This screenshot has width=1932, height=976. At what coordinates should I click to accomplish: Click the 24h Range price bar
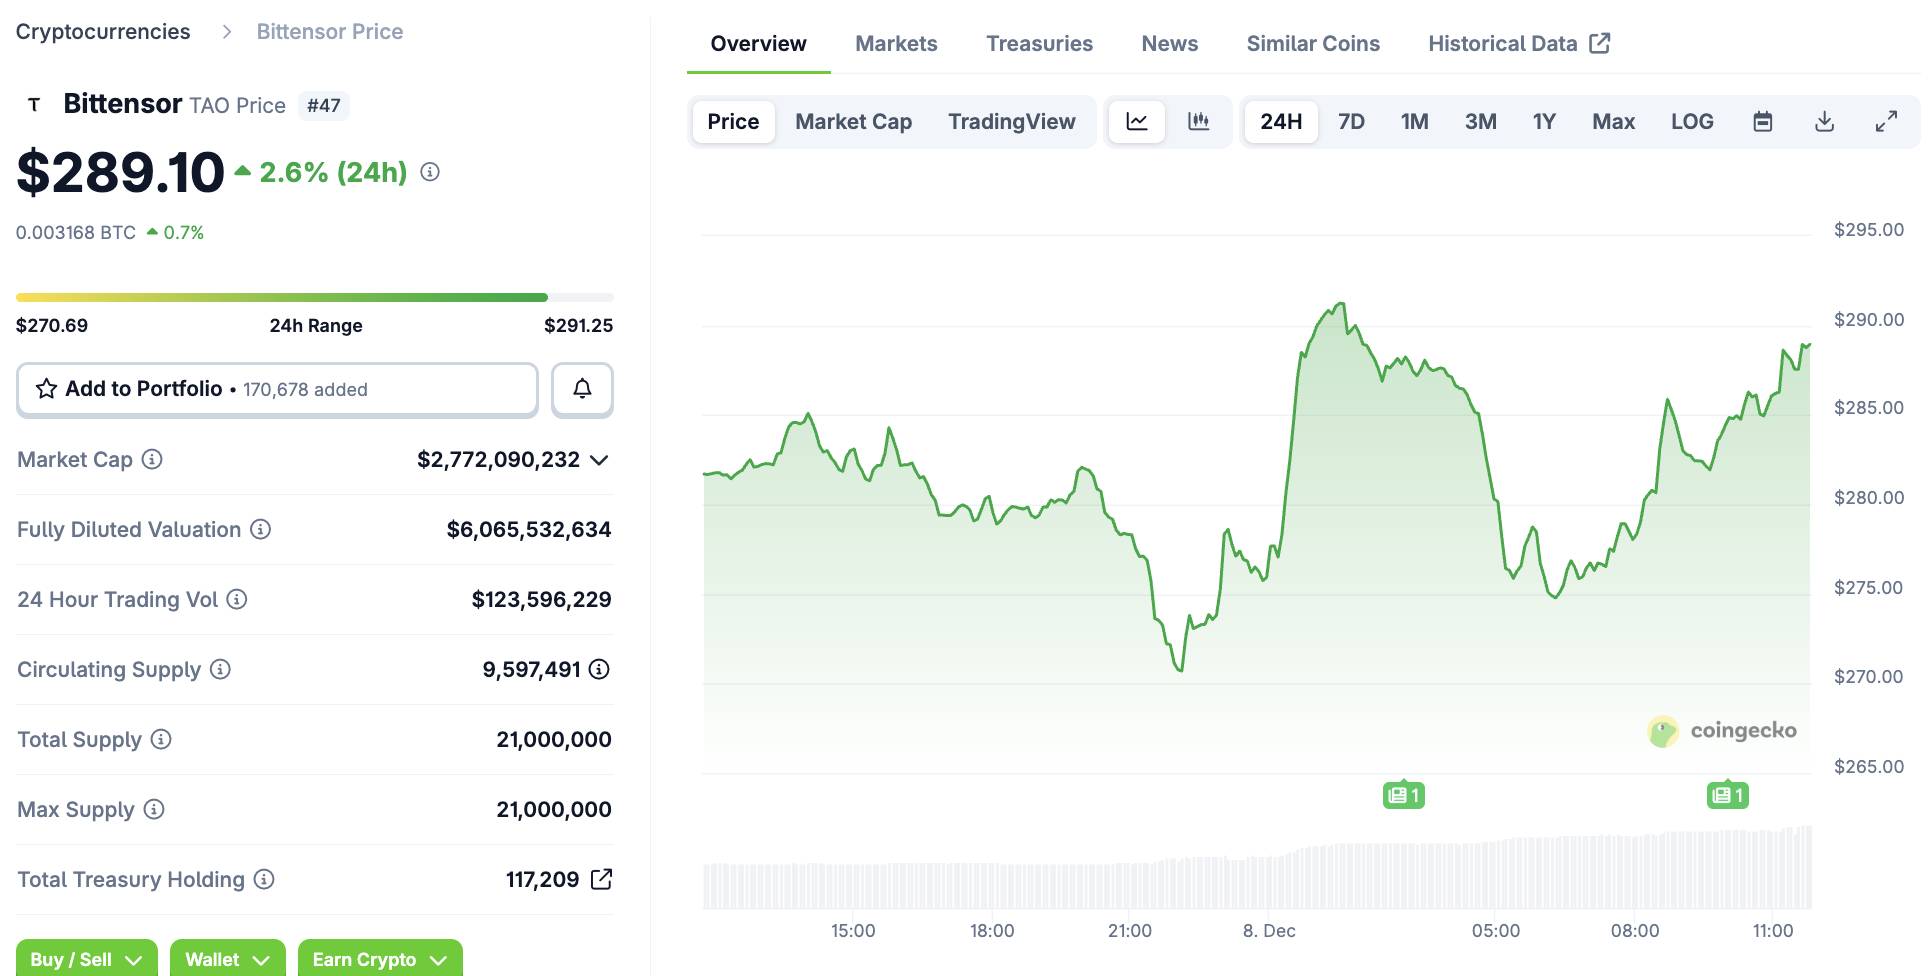click(x=314, y=297)
